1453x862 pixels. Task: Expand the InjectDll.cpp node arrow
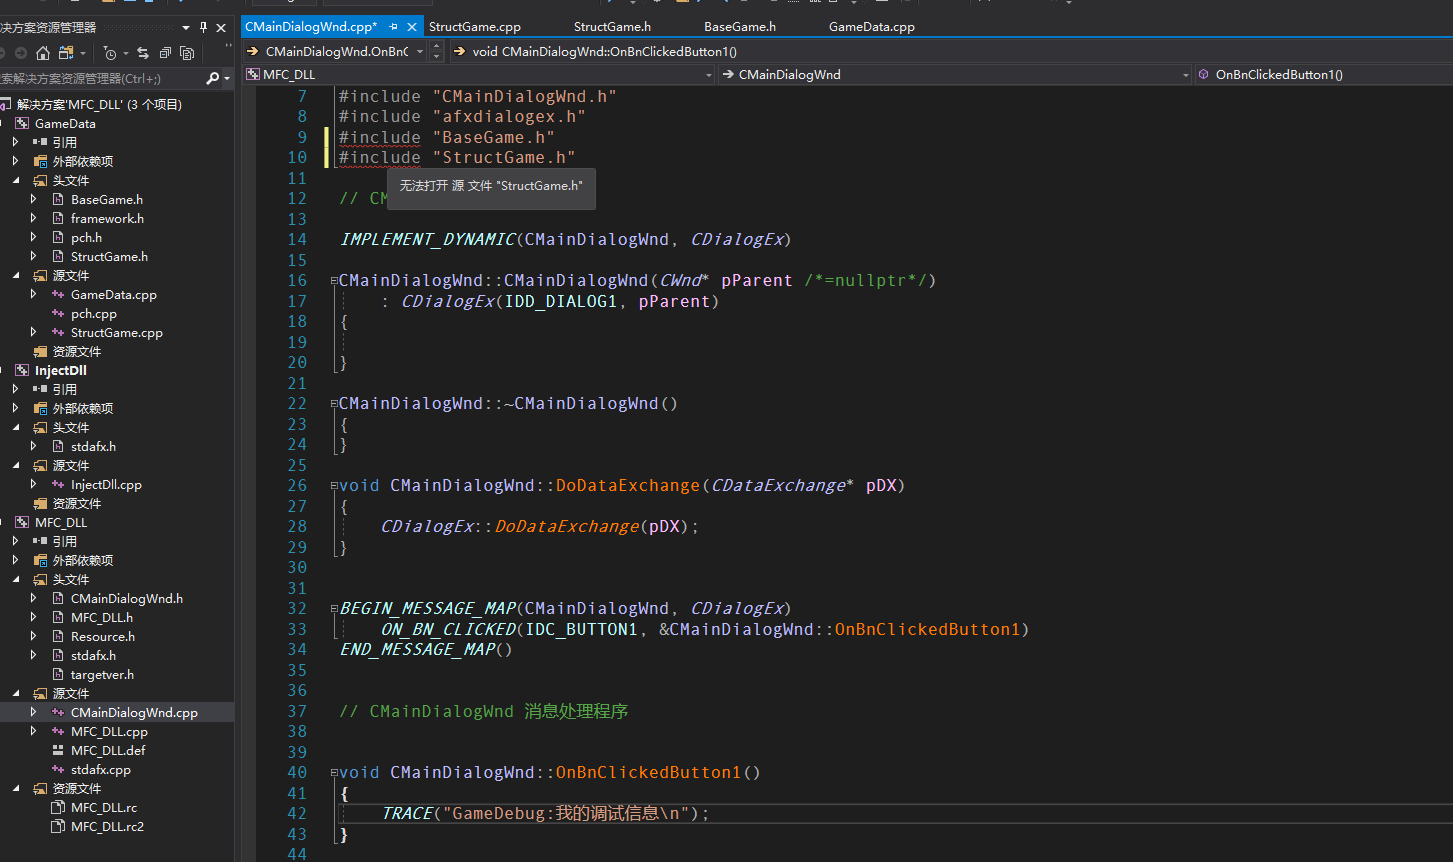34,485
